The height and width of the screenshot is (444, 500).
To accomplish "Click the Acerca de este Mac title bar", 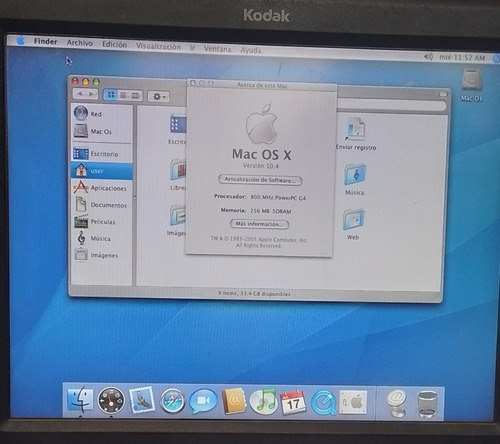I will tap(262, 85).
